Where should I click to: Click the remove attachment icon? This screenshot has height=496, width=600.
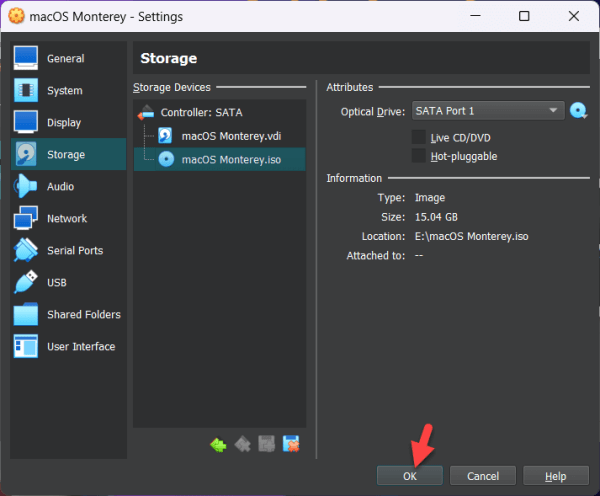pyautogui.click(x=291, y=444)
